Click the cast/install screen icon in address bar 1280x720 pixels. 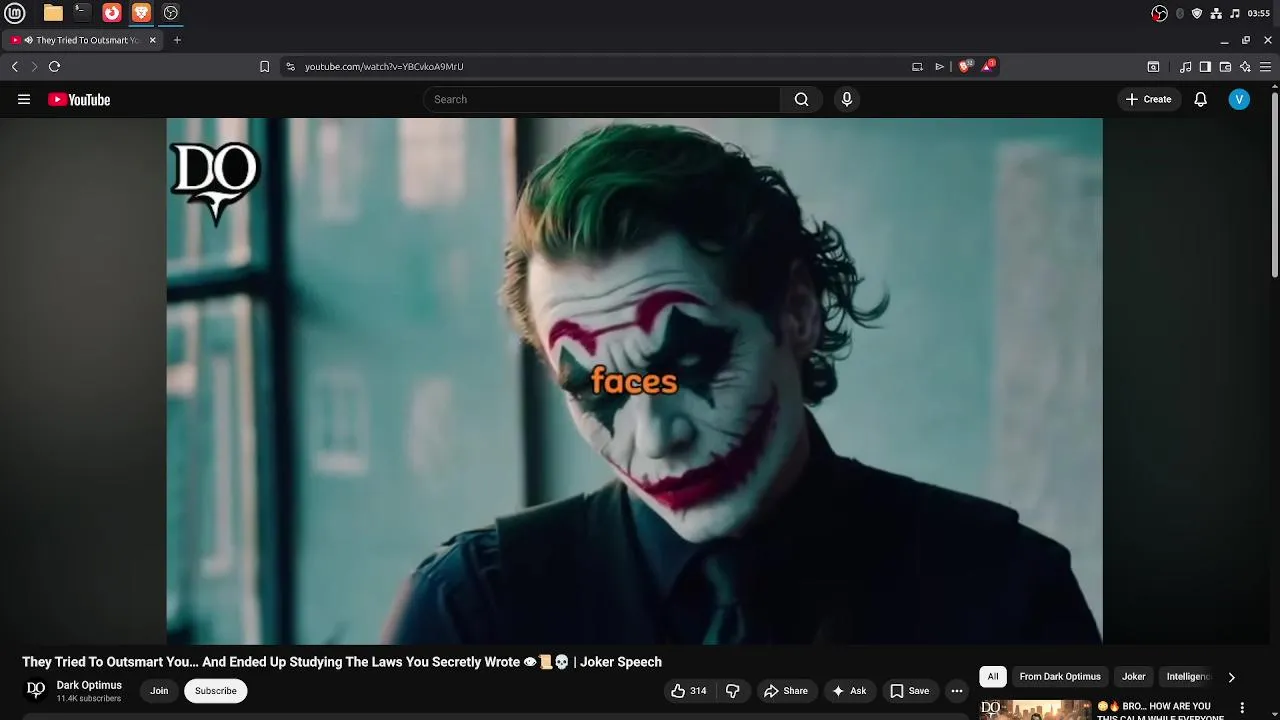[917, 66]
